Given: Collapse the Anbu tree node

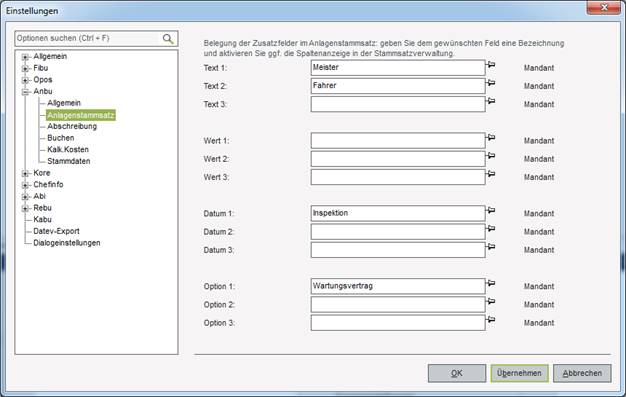Looking at the screenshot, I should 25,92.
